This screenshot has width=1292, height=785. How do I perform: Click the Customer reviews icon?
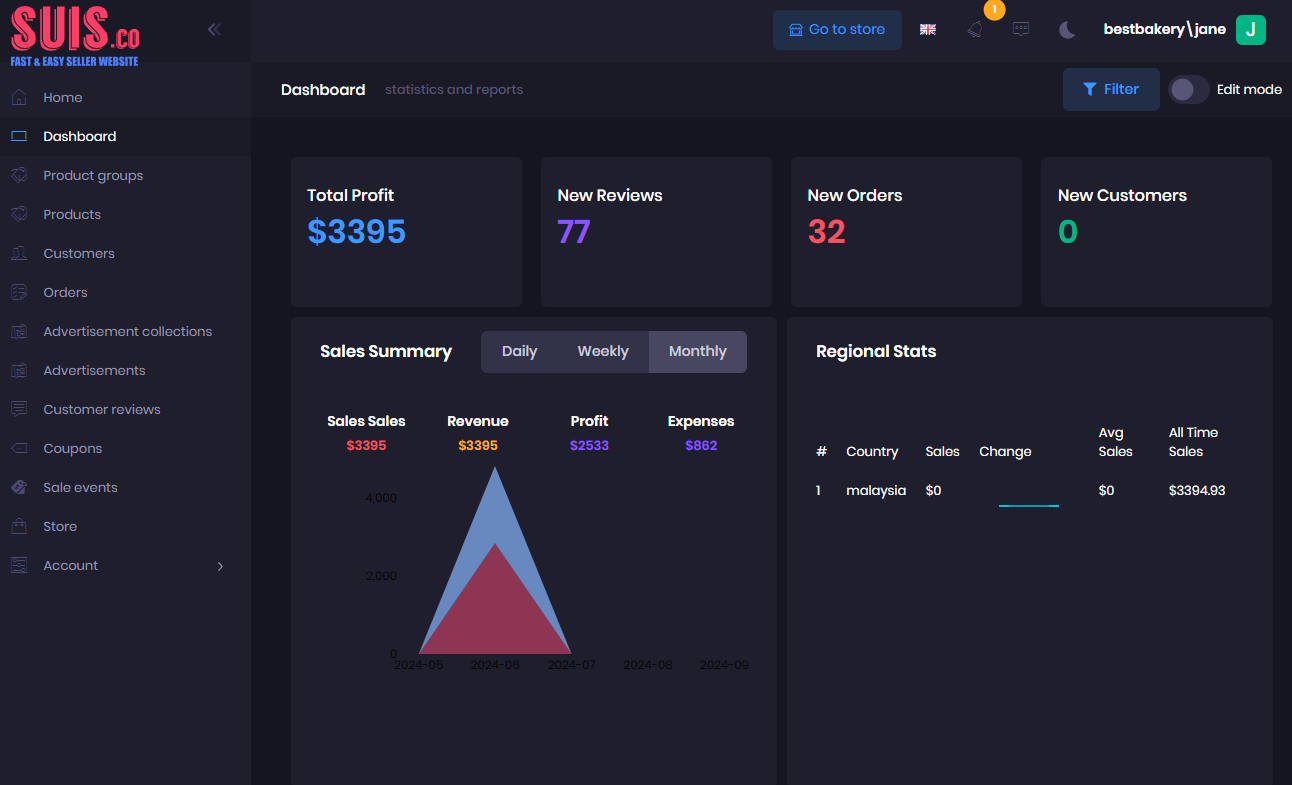(x=19, y=409)
